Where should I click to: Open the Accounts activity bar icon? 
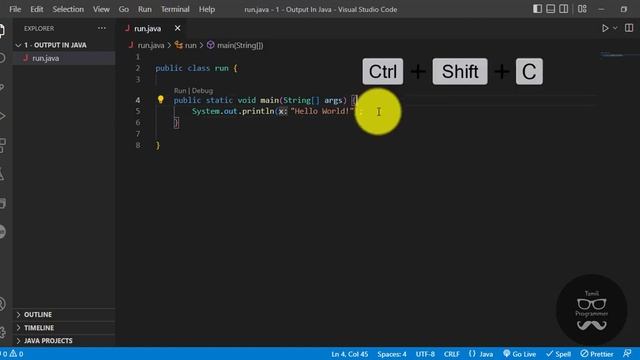tap(2, 304)
